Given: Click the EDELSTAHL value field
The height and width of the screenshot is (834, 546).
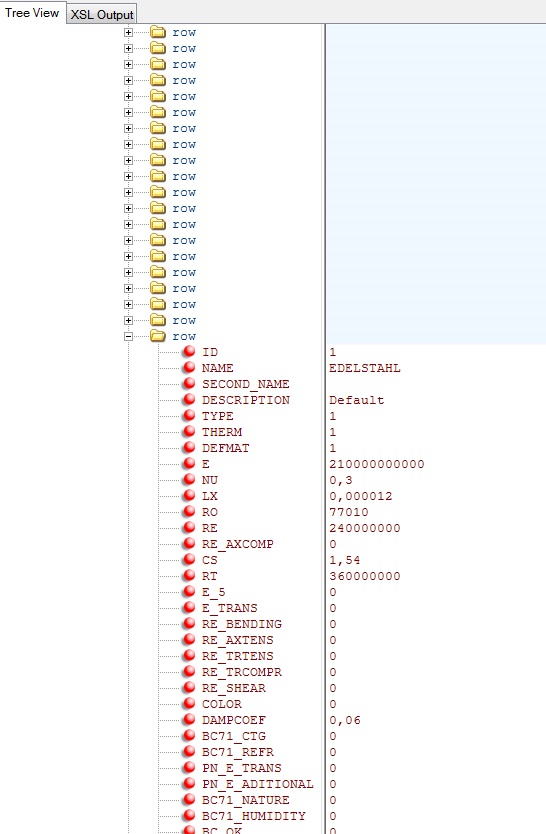Looking at the screenshot, I should [365, 368].
